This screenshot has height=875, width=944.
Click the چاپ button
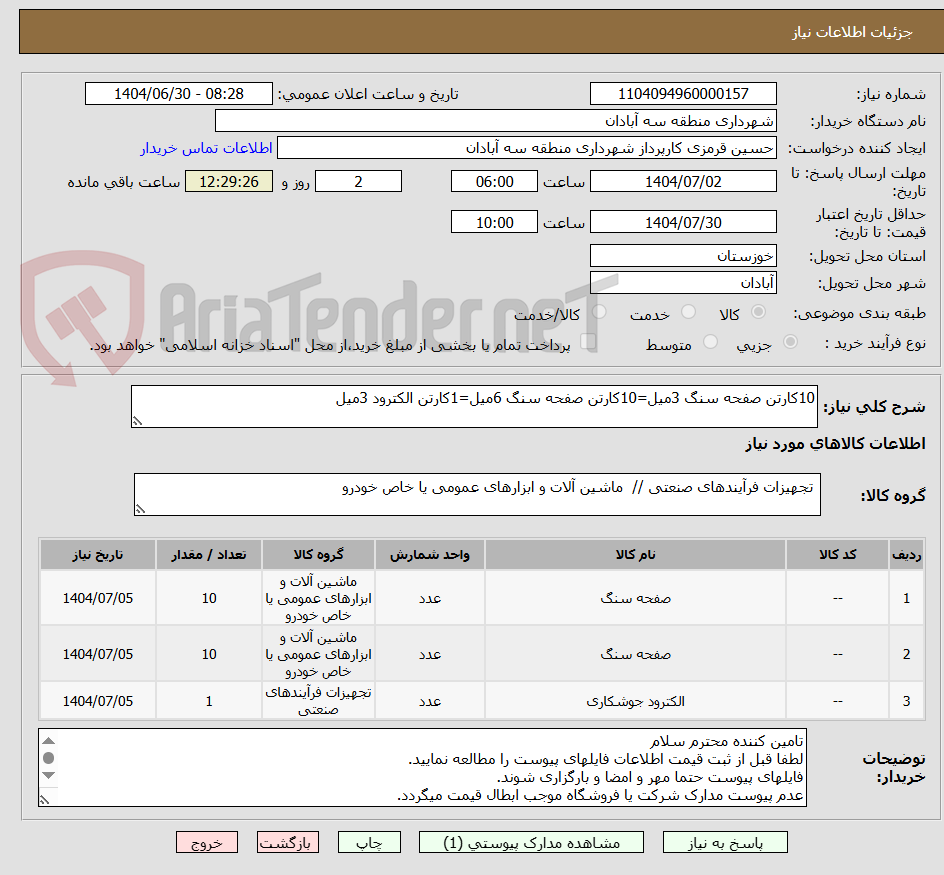[368, 842]
